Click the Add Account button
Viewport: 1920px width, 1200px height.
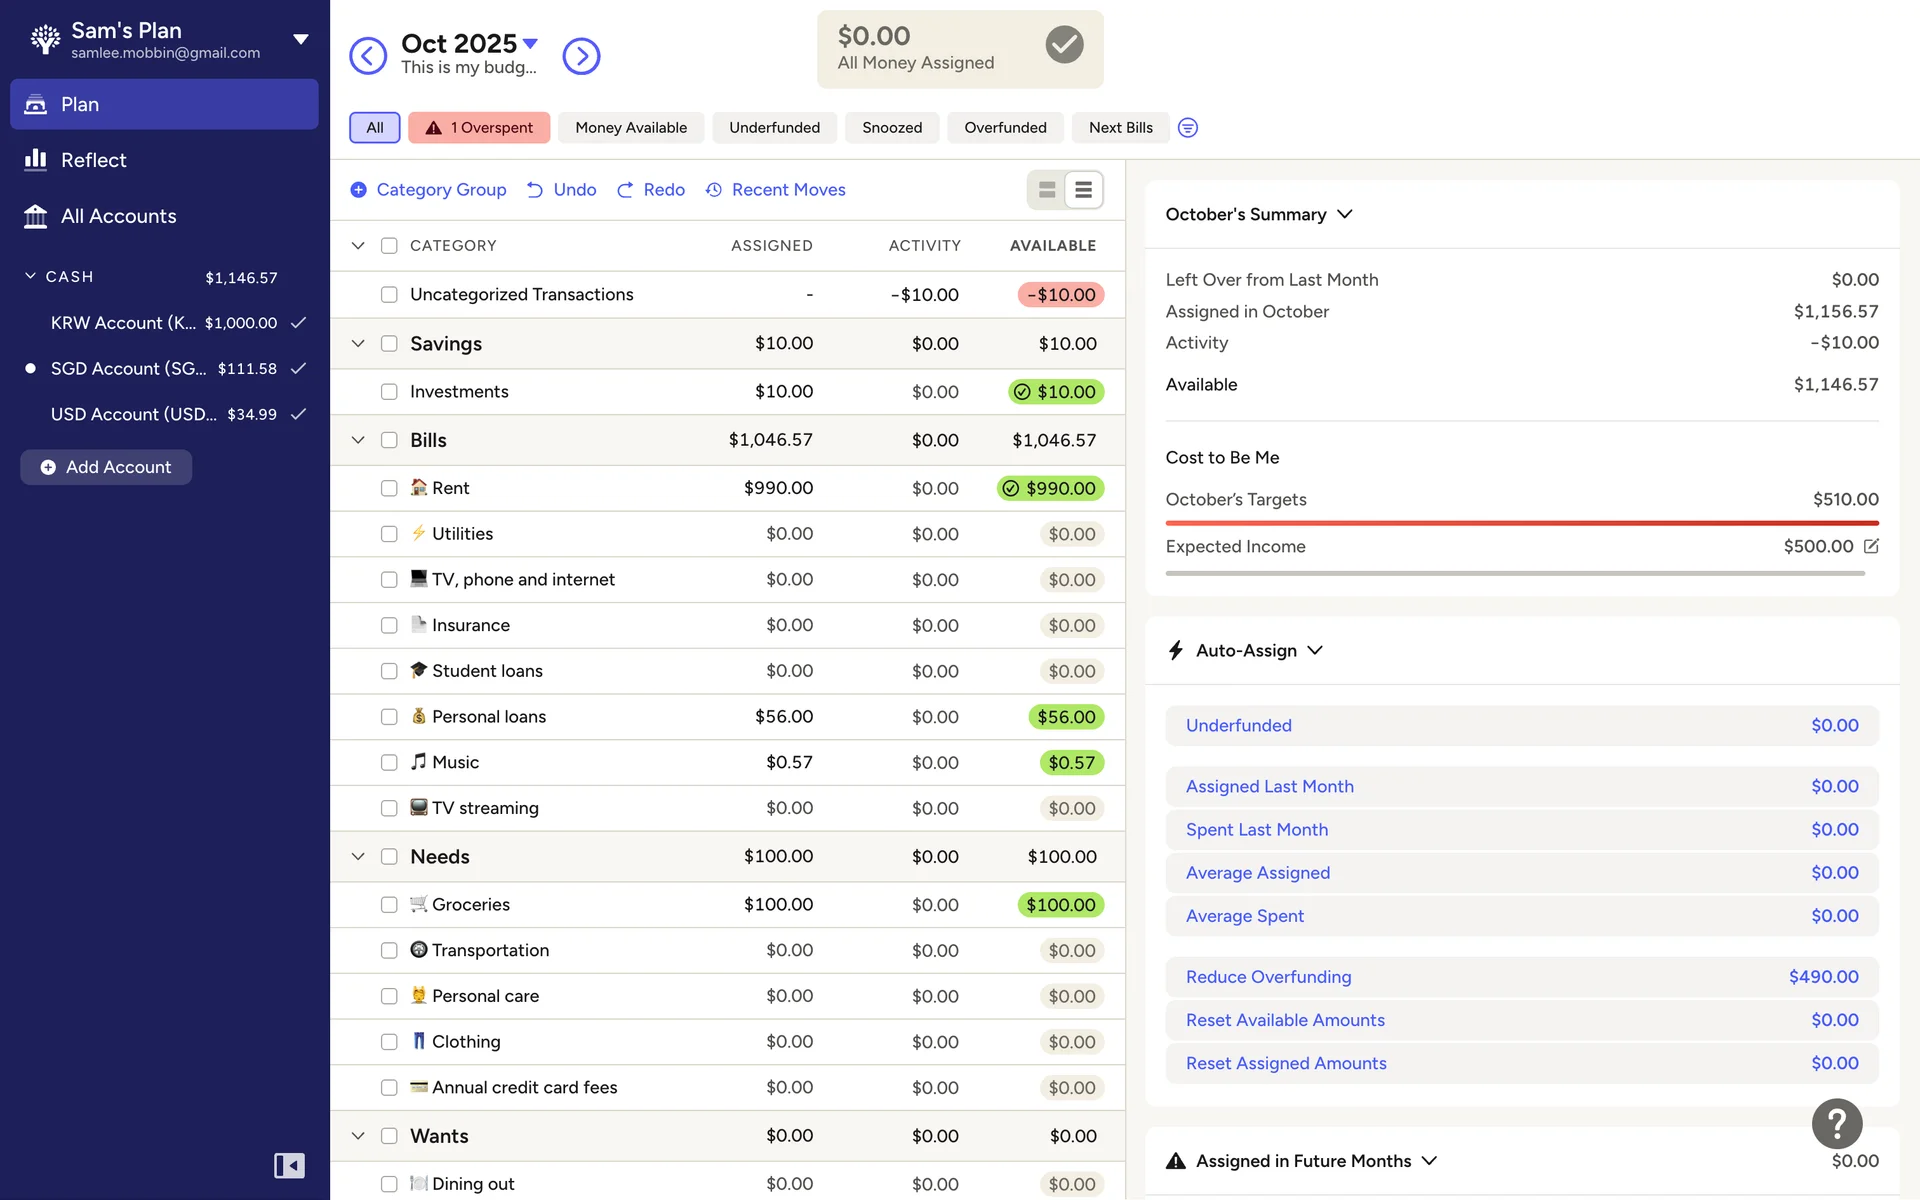pos(106,467)
